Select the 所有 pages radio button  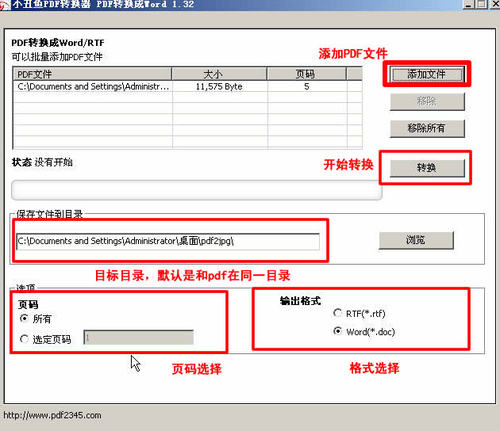[24, 318]
